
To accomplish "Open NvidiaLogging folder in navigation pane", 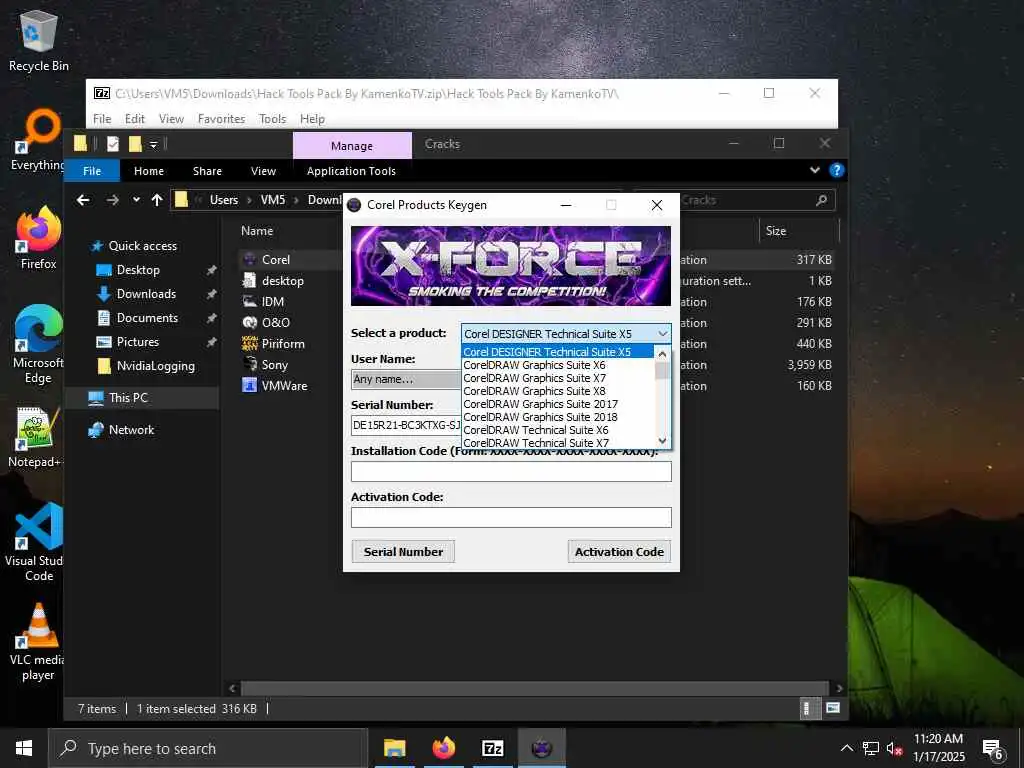I will [x=155, y=366].
